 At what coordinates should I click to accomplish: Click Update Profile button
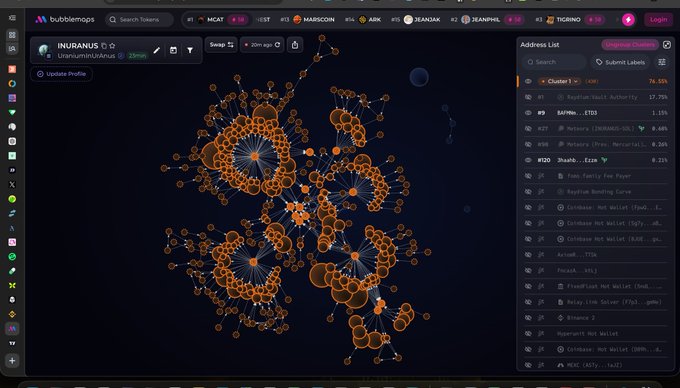[x=61, y=74]
